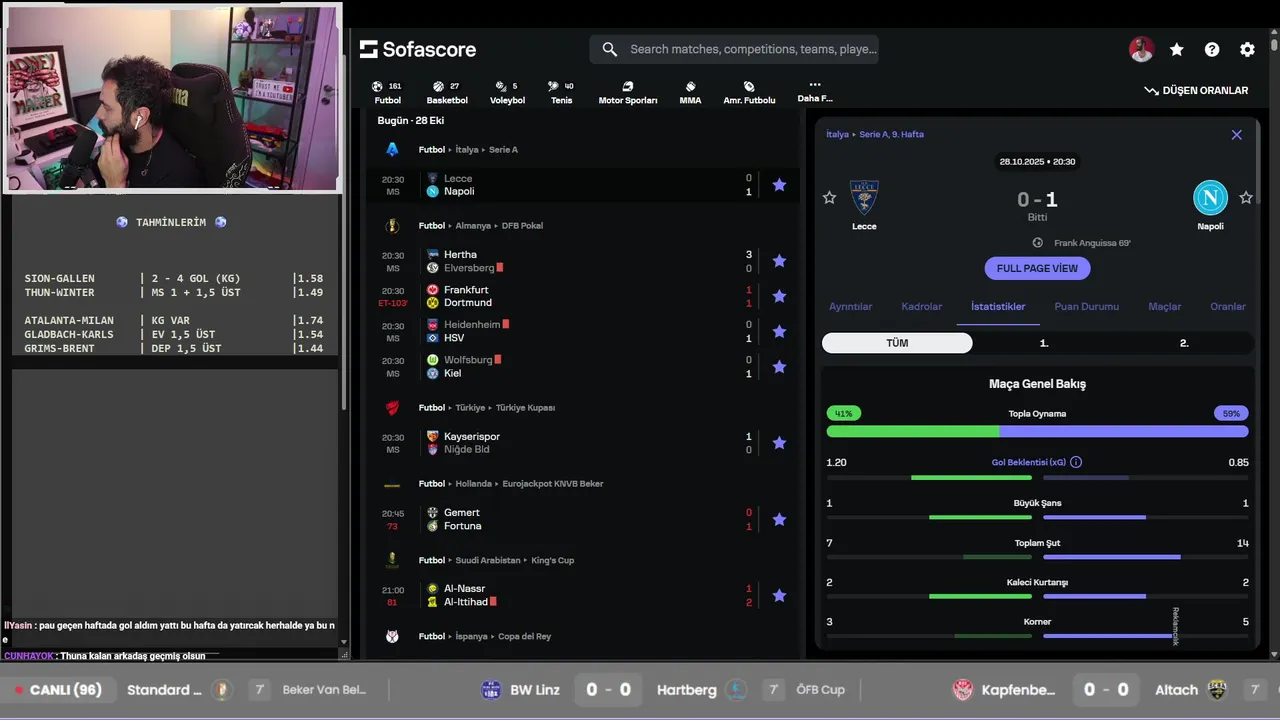Click the CANLI (96) live ticker button
The width and height of the screenshot is (1280, 720).
tap(58, 690)
